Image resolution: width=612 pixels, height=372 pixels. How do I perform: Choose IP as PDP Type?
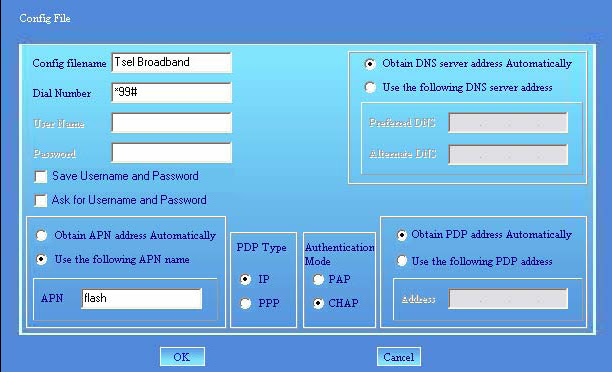point(246,279)
